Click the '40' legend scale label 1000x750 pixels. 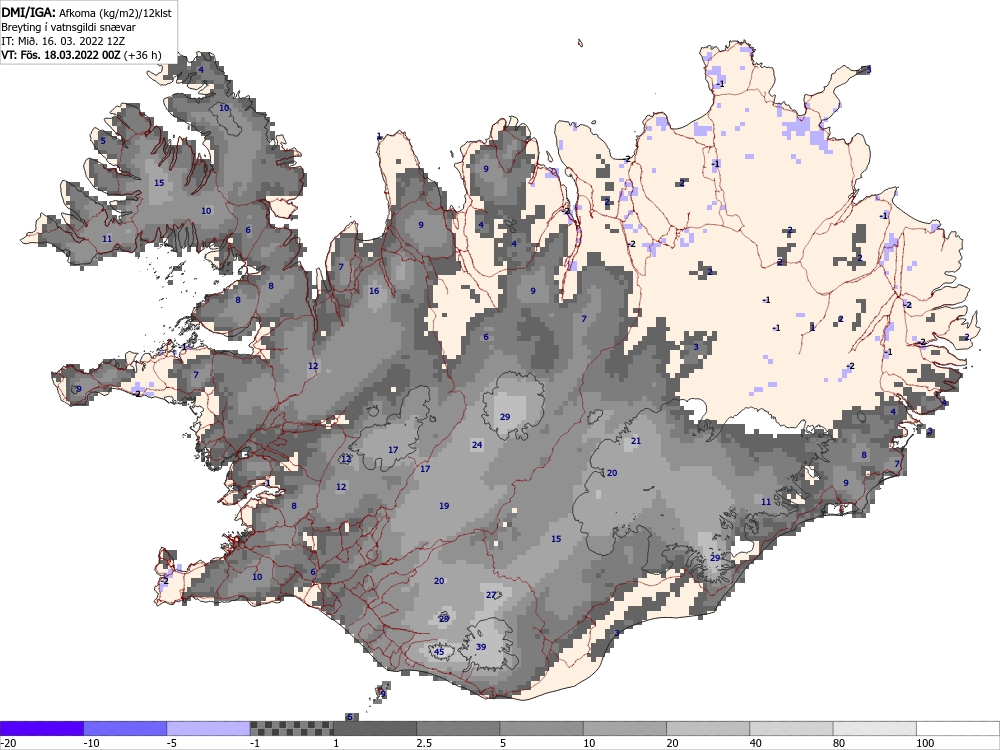coord(756,743)
